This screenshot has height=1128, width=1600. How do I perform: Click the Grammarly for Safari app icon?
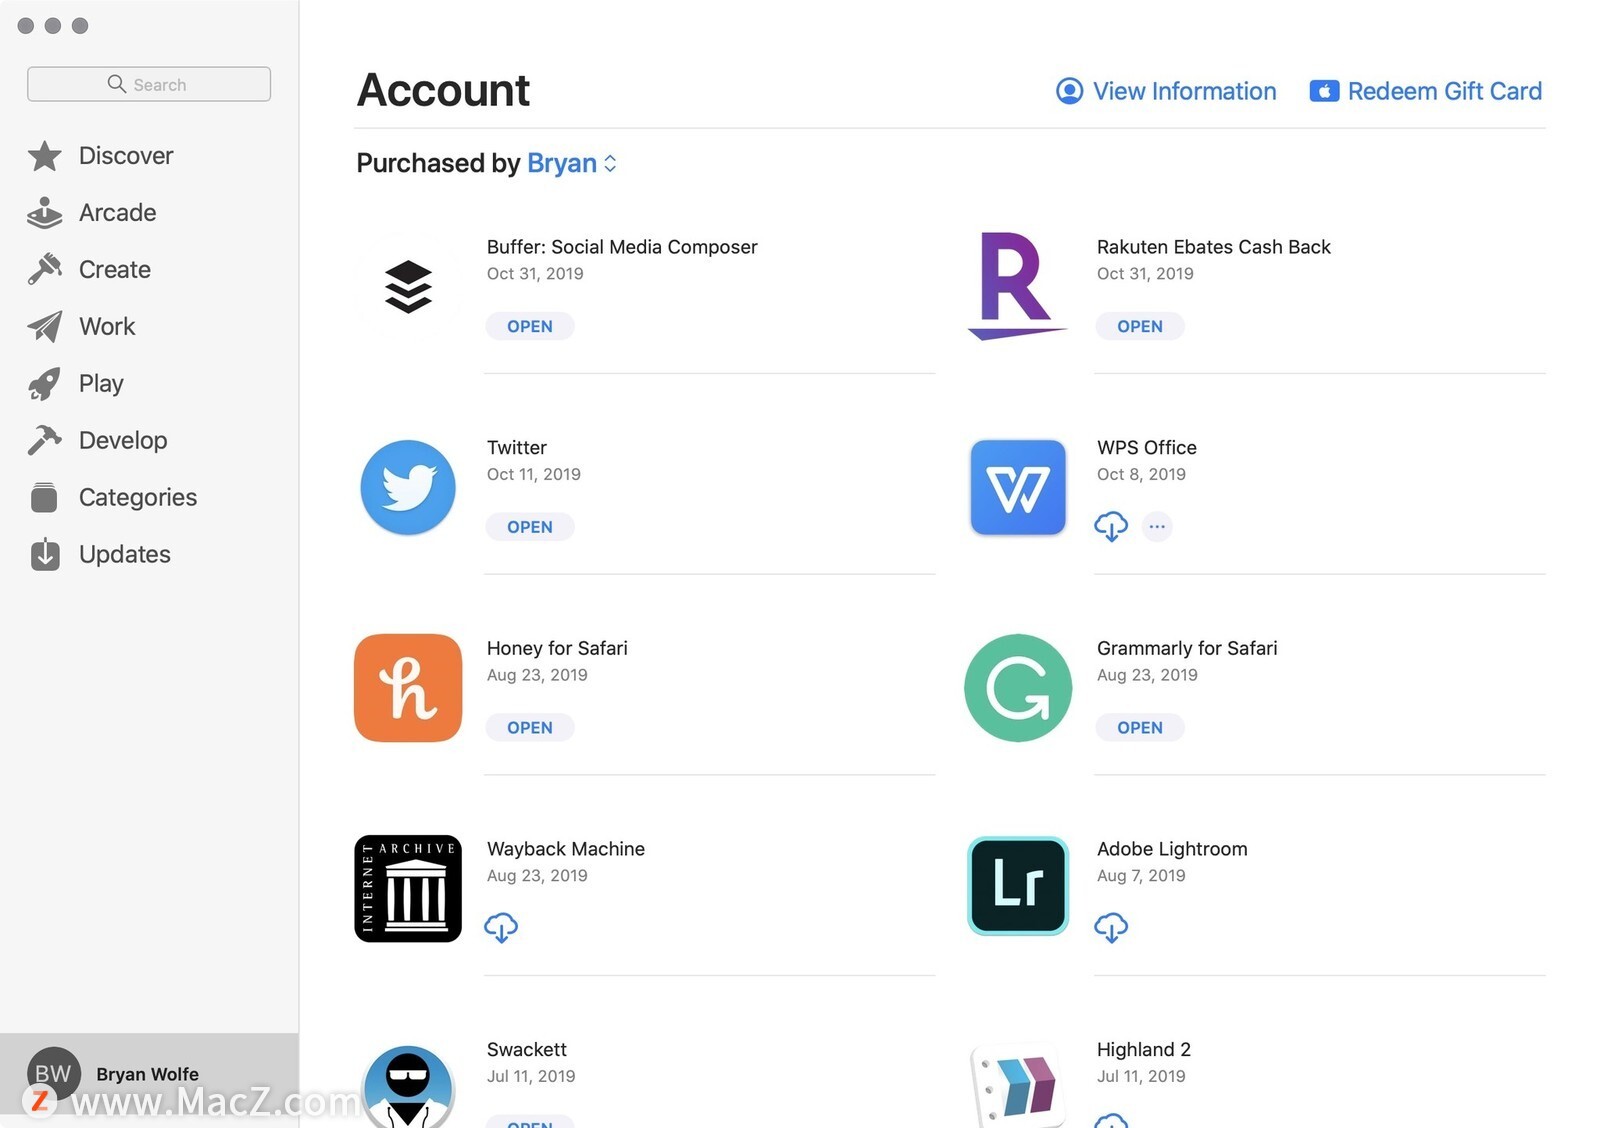coord(1017,688)
